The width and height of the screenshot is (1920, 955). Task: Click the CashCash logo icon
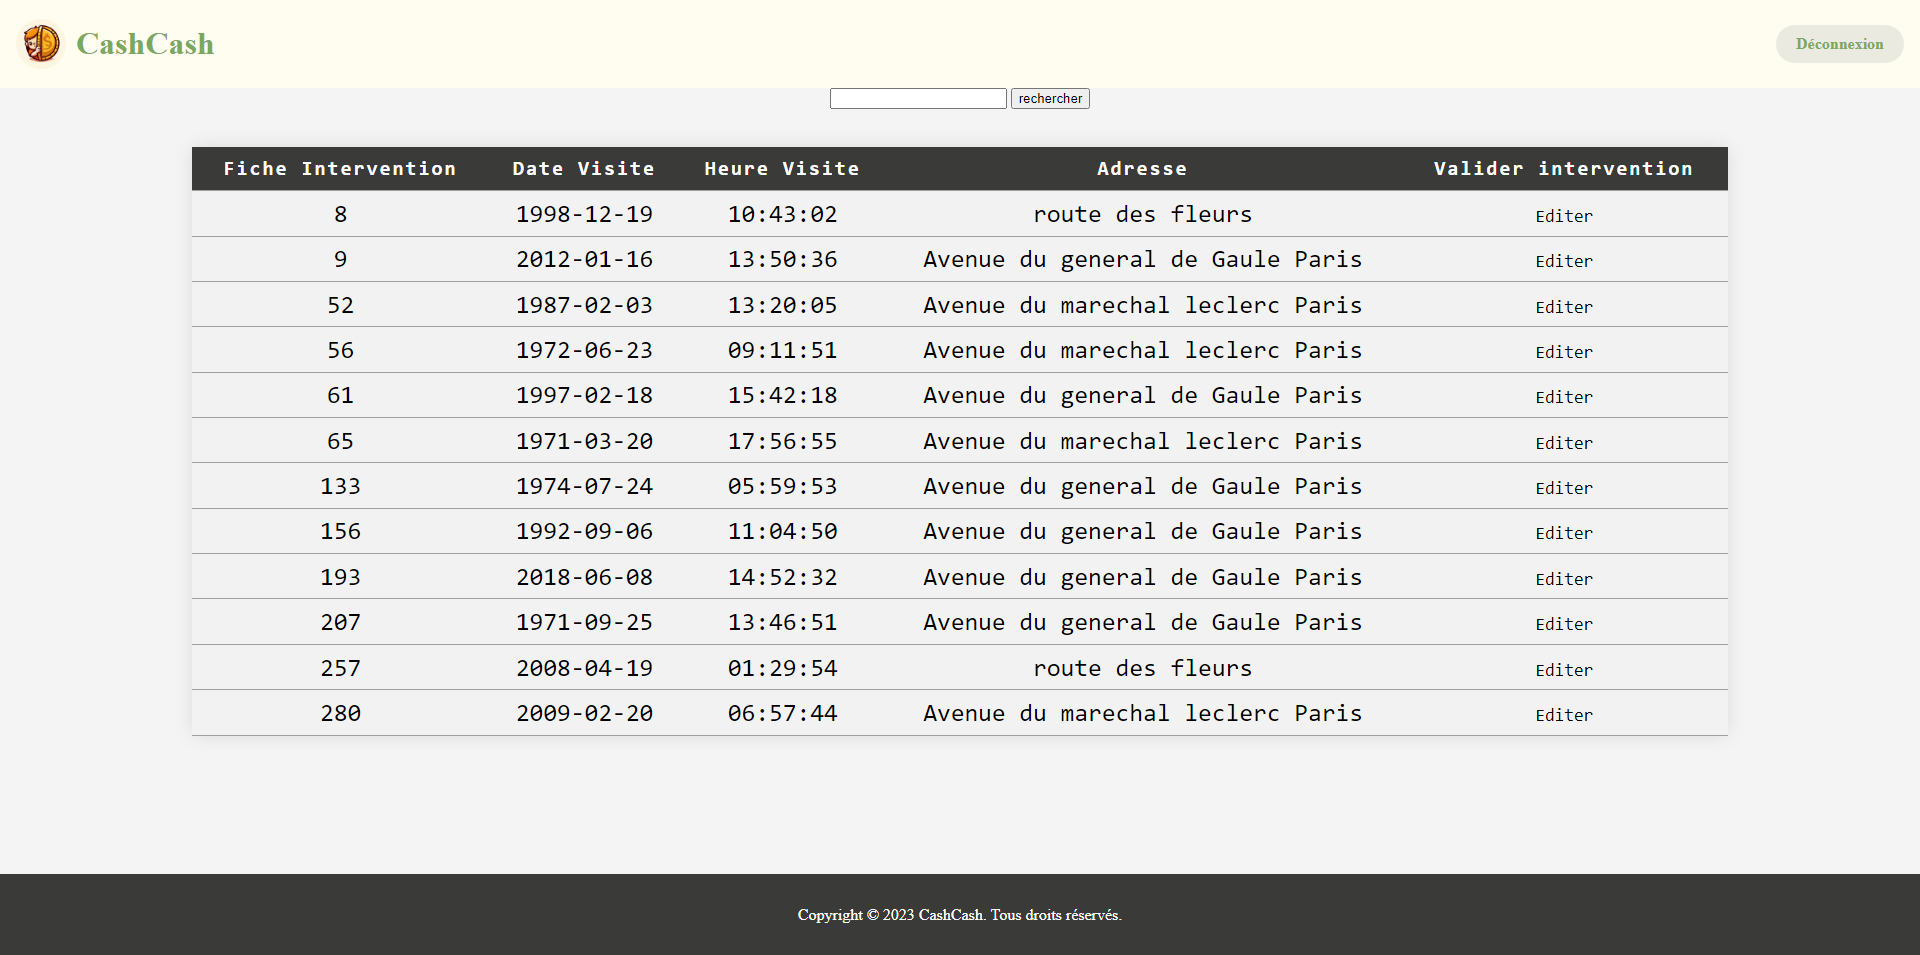point(41,44)
